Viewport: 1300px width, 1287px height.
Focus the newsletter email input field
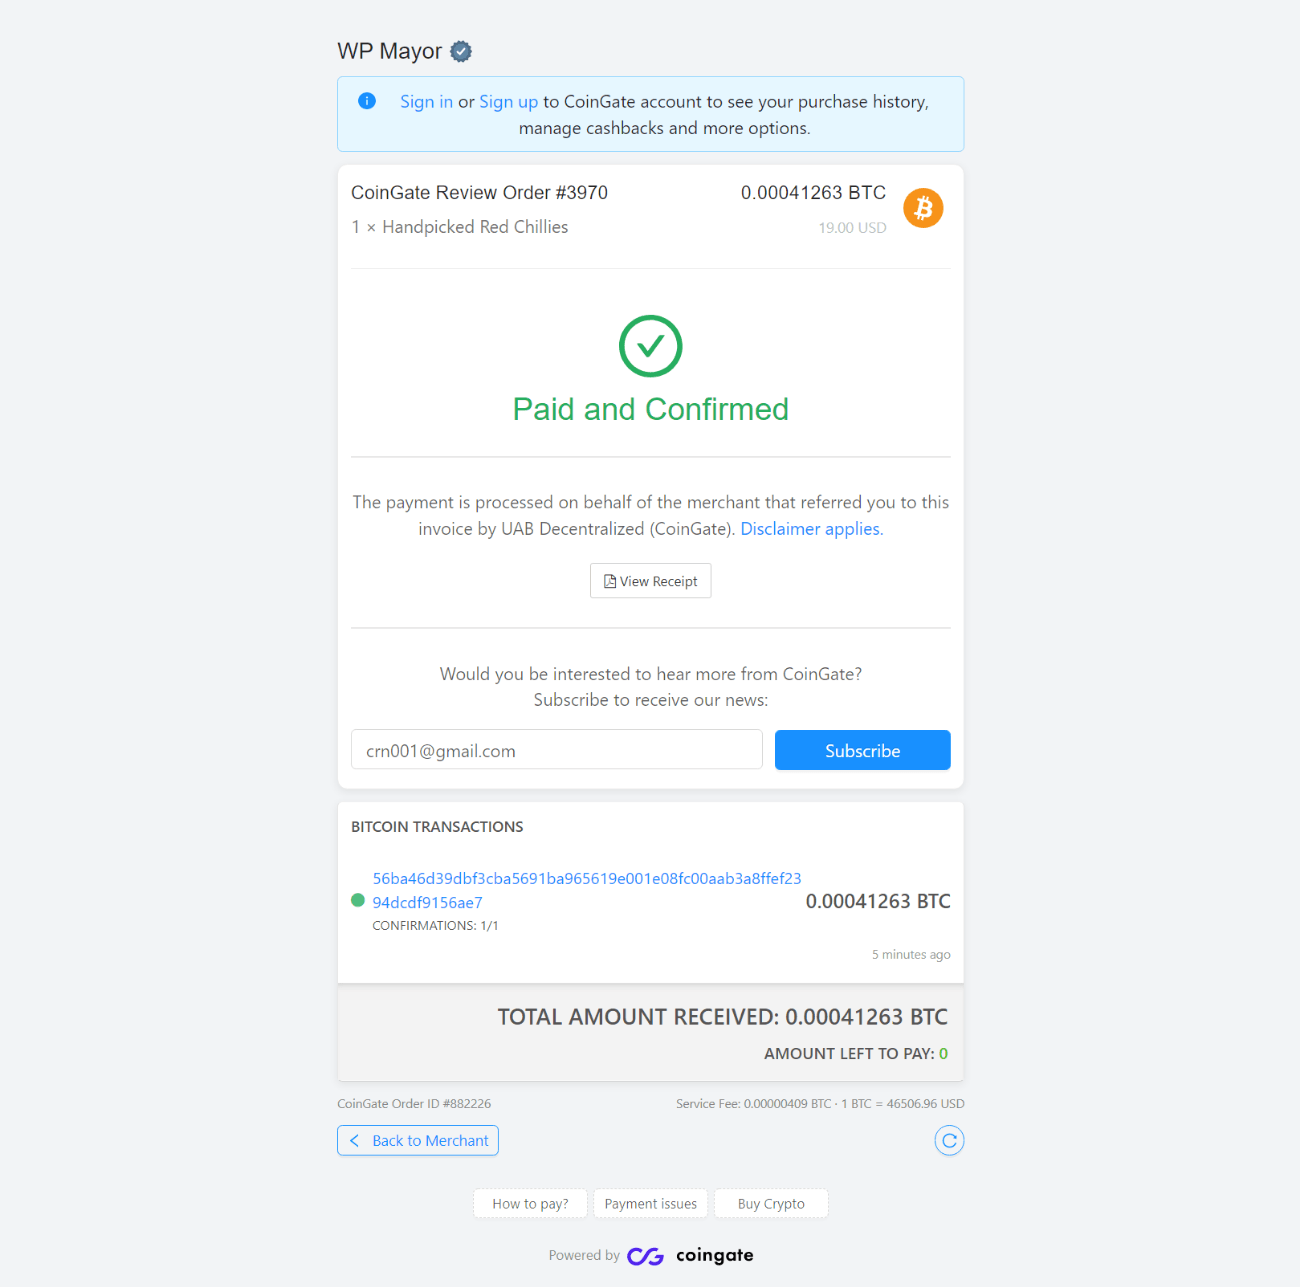(556, 750)
